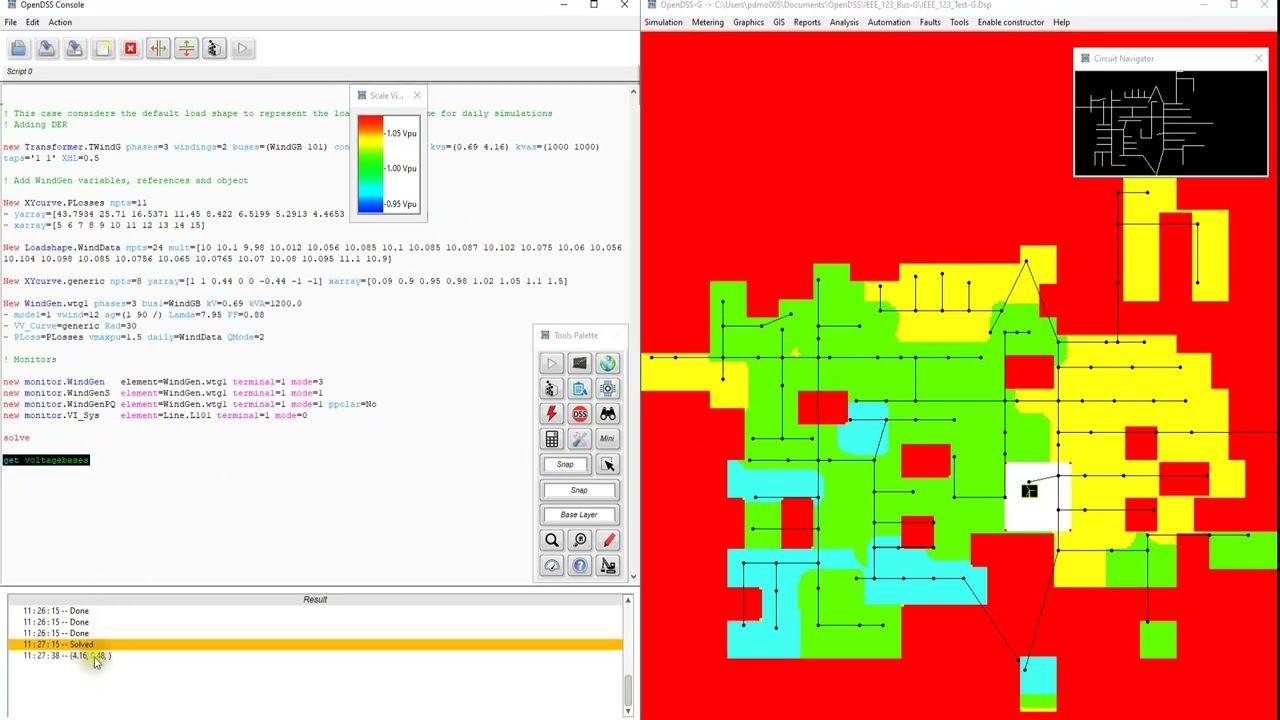1280x720 pixels.
Task: Click the vertical split arrows icon
Action: coord(158,48)
